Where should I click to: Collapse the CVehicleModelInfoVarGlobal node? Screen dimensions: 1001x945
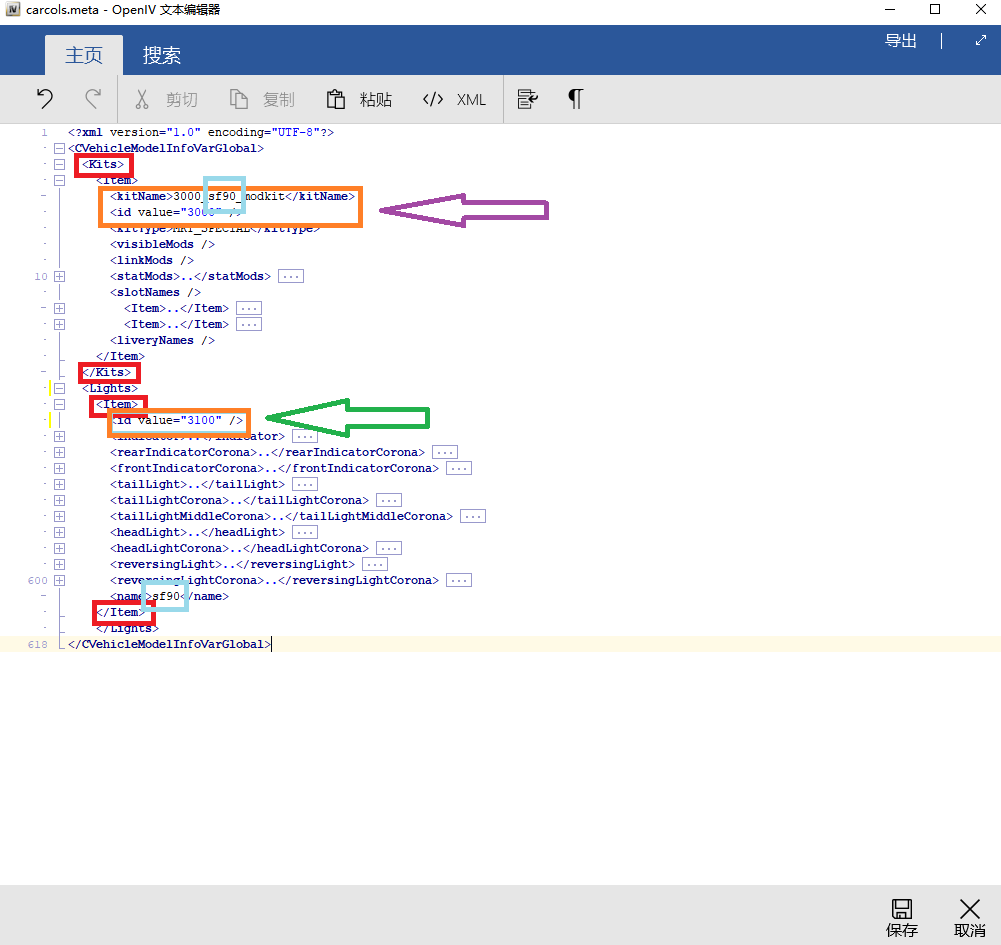point(59,148)
